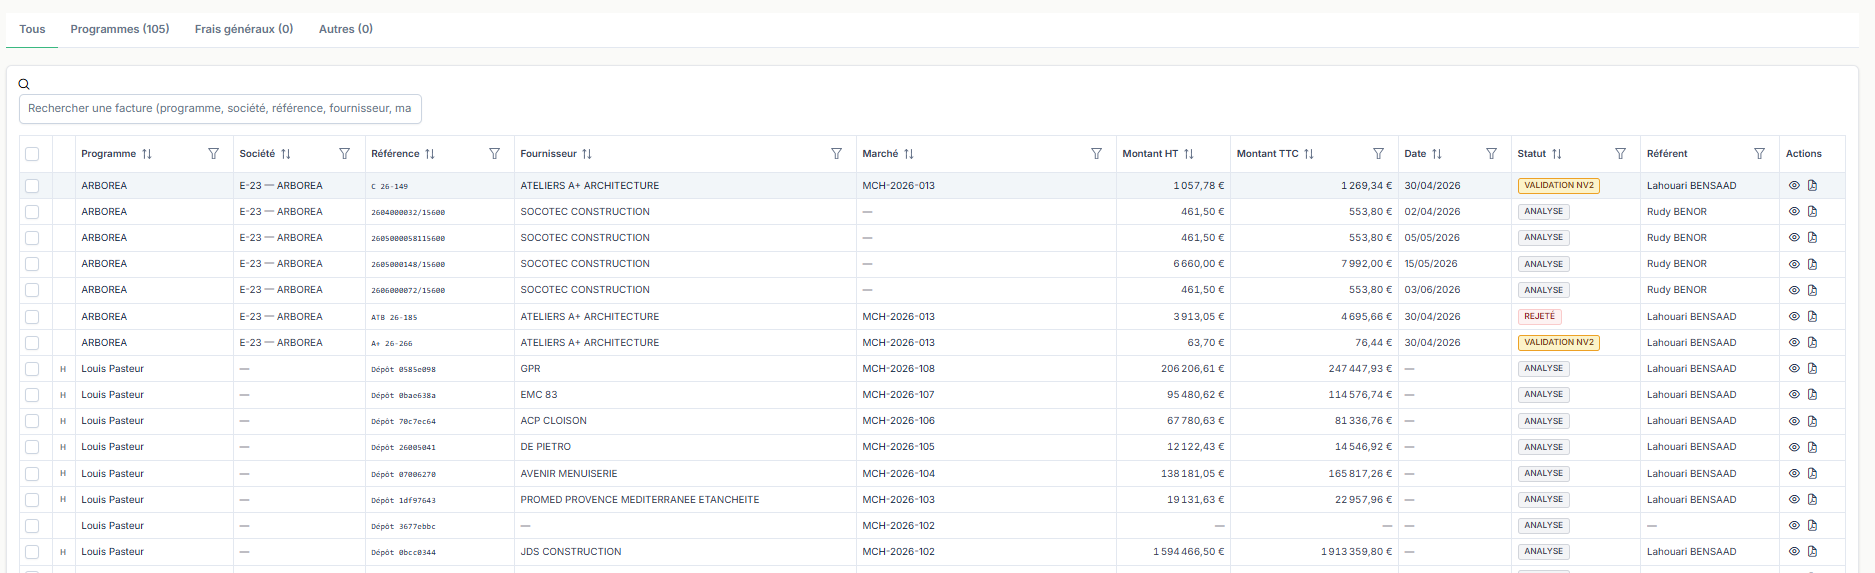Open market link MCH-2026-104
The image size is (1875, 573).
(899, 473)
